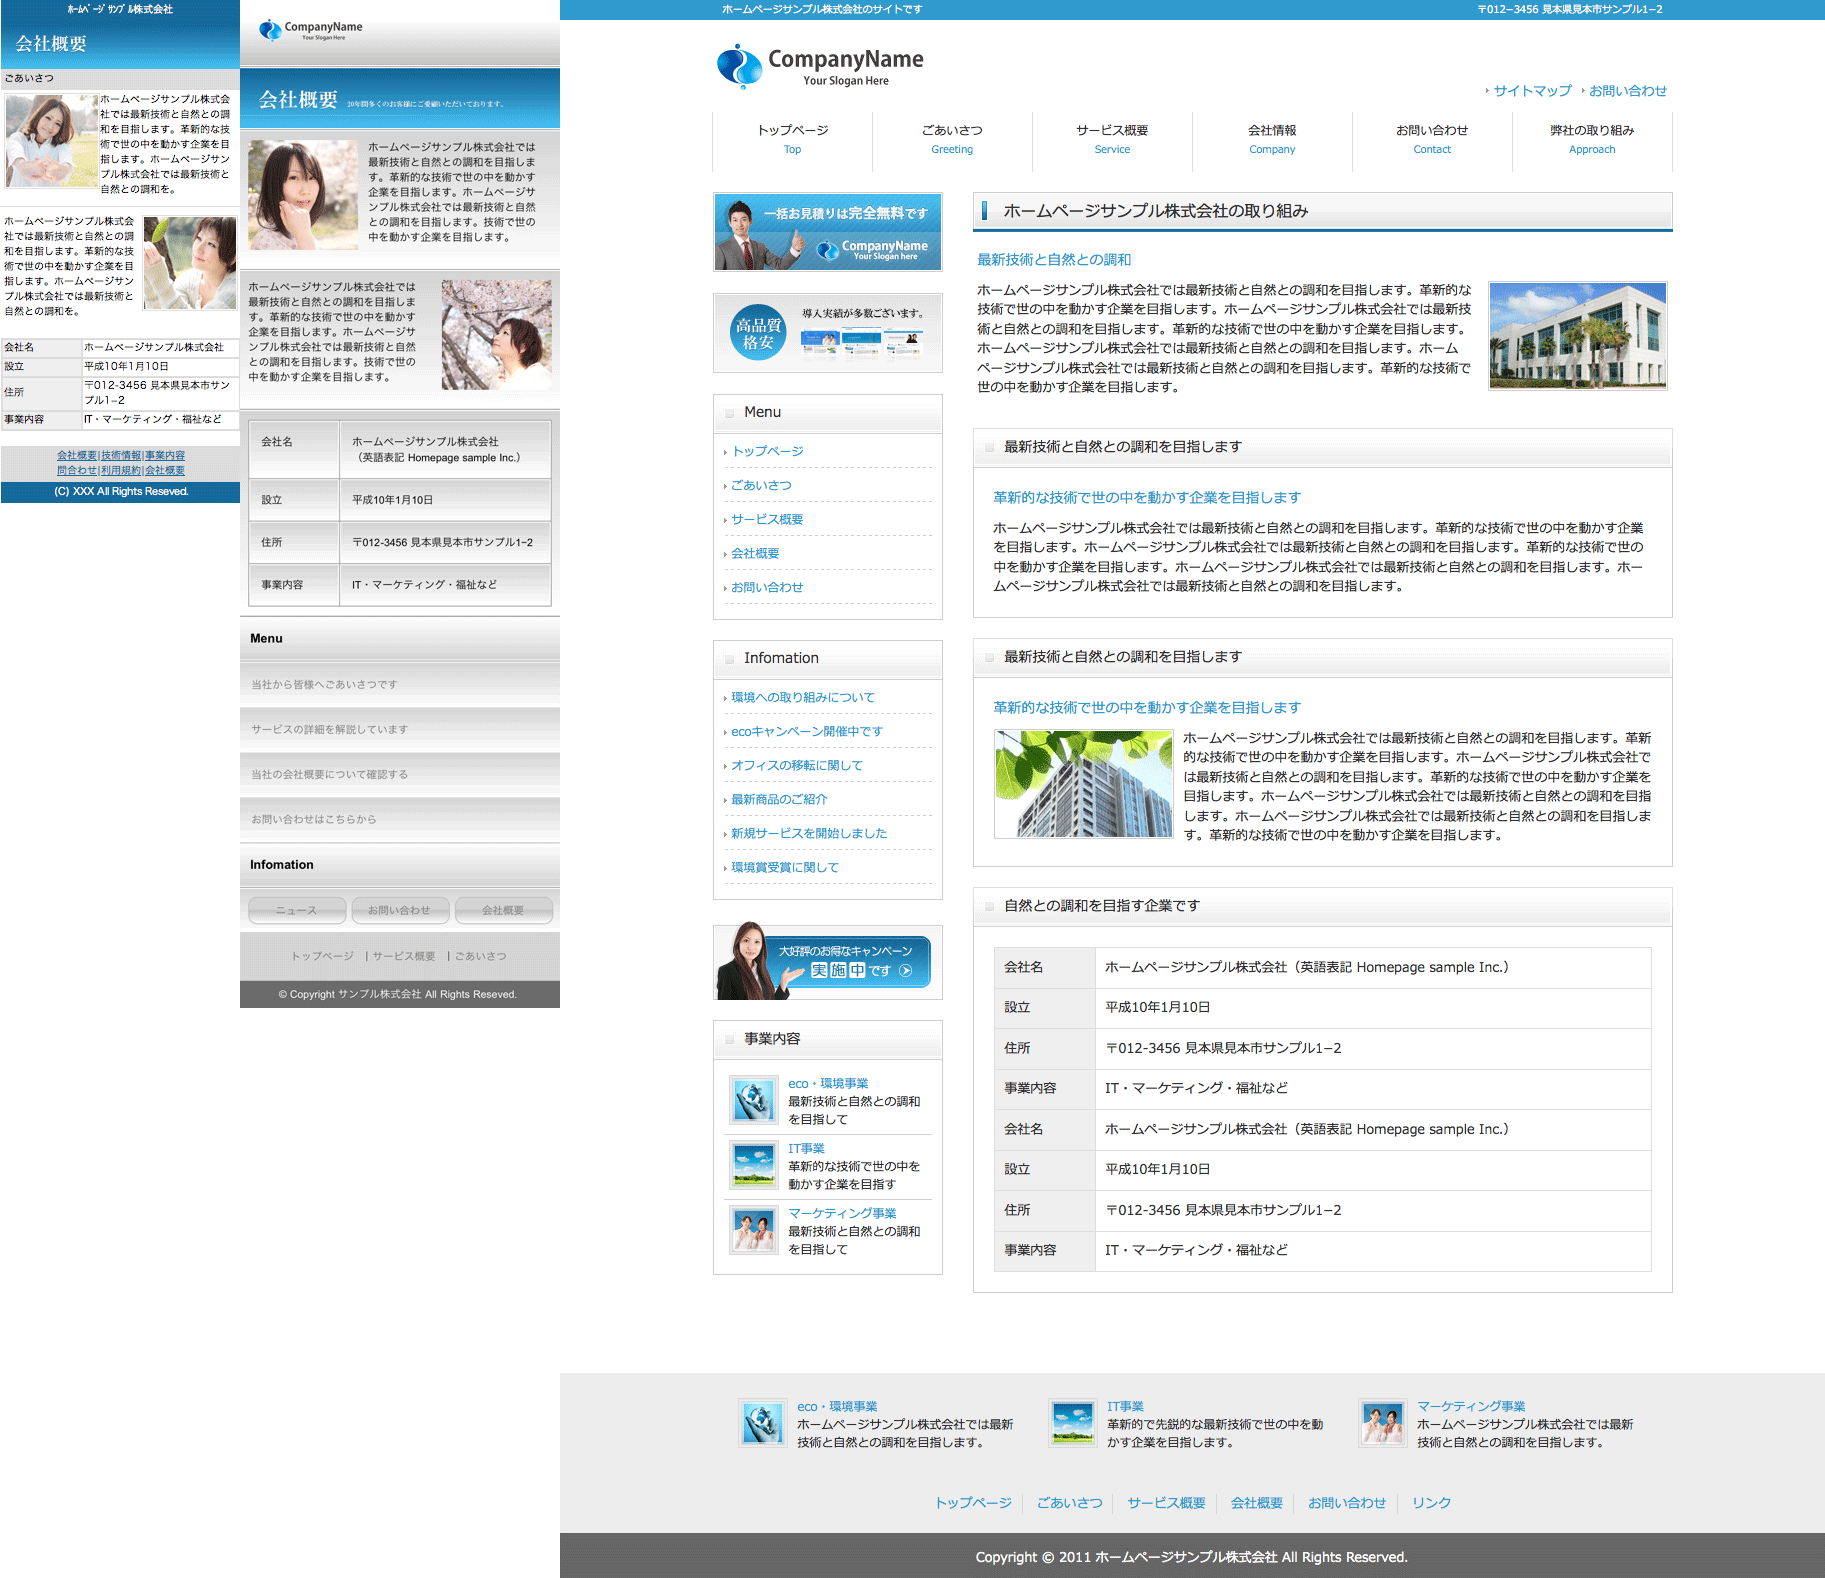The image size is (1825, 1578).
Task: Click the small CompanyName logo in mobile preview
Action: pos(311,30)
